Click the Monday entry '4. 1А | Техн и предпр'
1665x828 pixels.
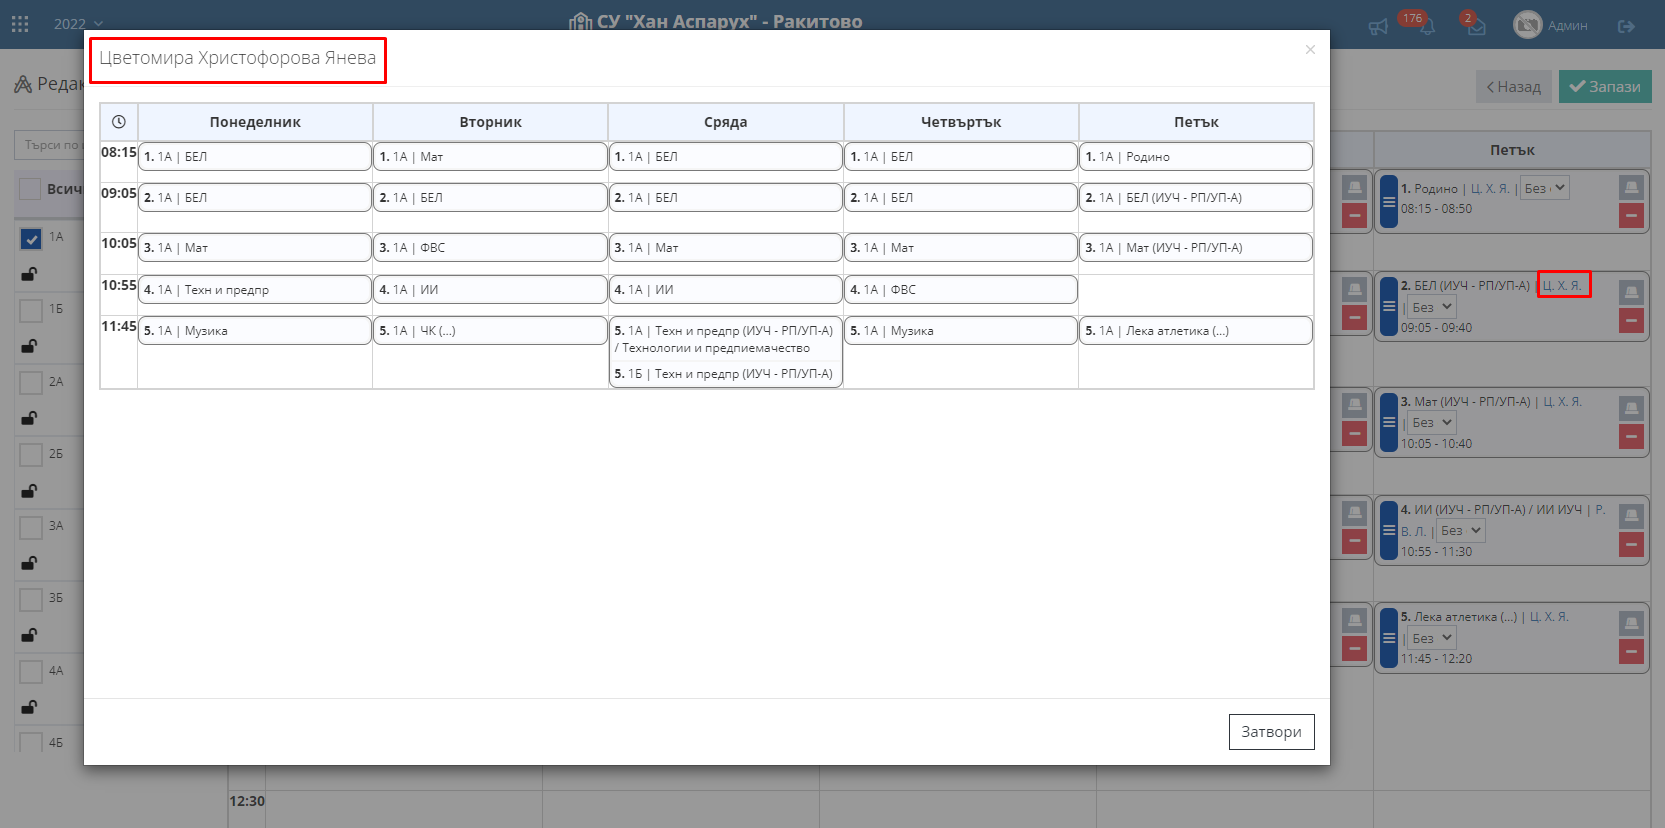point(255,290)
